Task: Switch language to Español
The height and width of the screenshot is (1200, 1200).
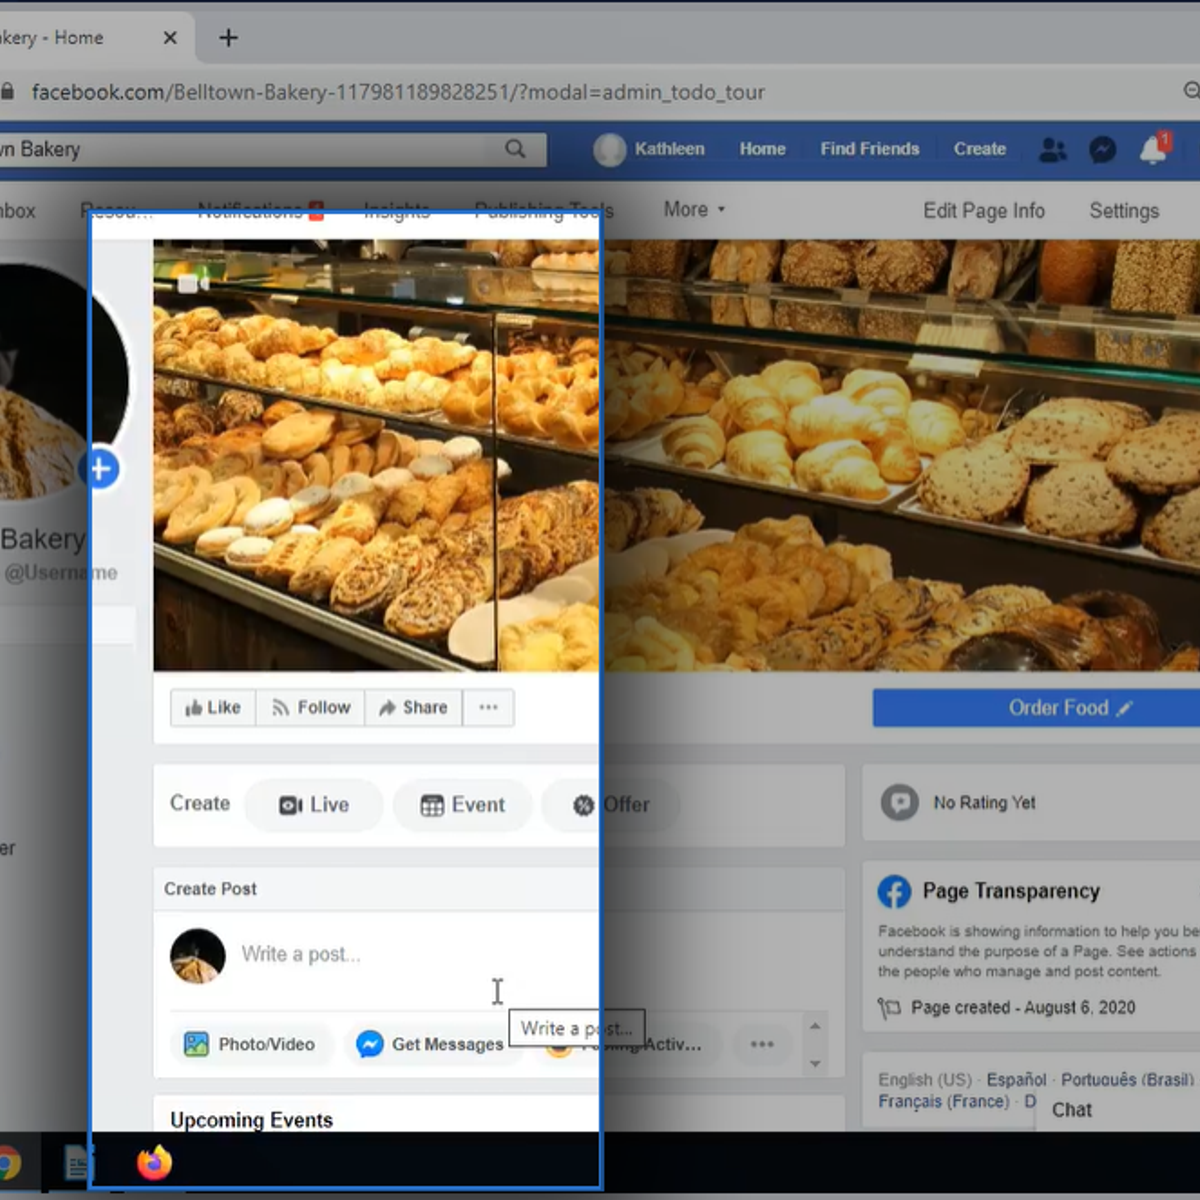Action: (1016, 1080)
